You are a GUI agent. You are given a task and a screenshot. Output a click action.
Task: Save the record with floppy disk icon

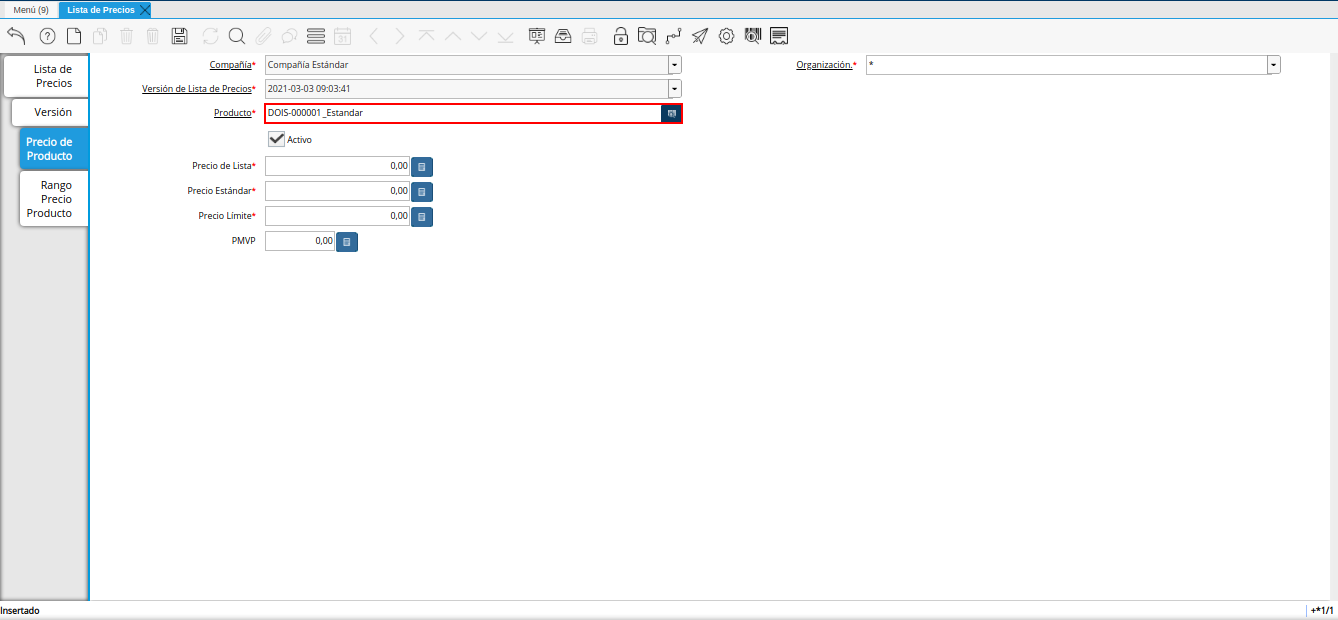pos(180,36)
